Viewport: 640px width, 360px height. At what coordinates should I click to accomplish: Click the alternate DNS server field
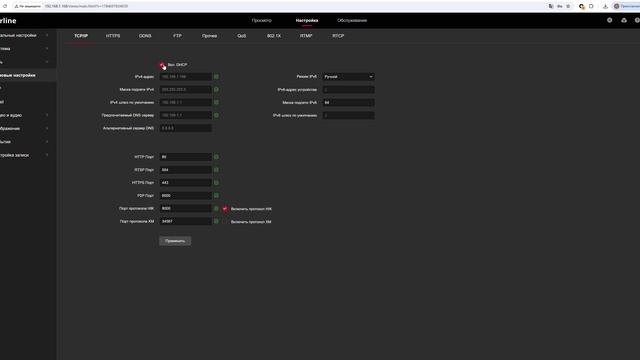(x=185, y=128)
